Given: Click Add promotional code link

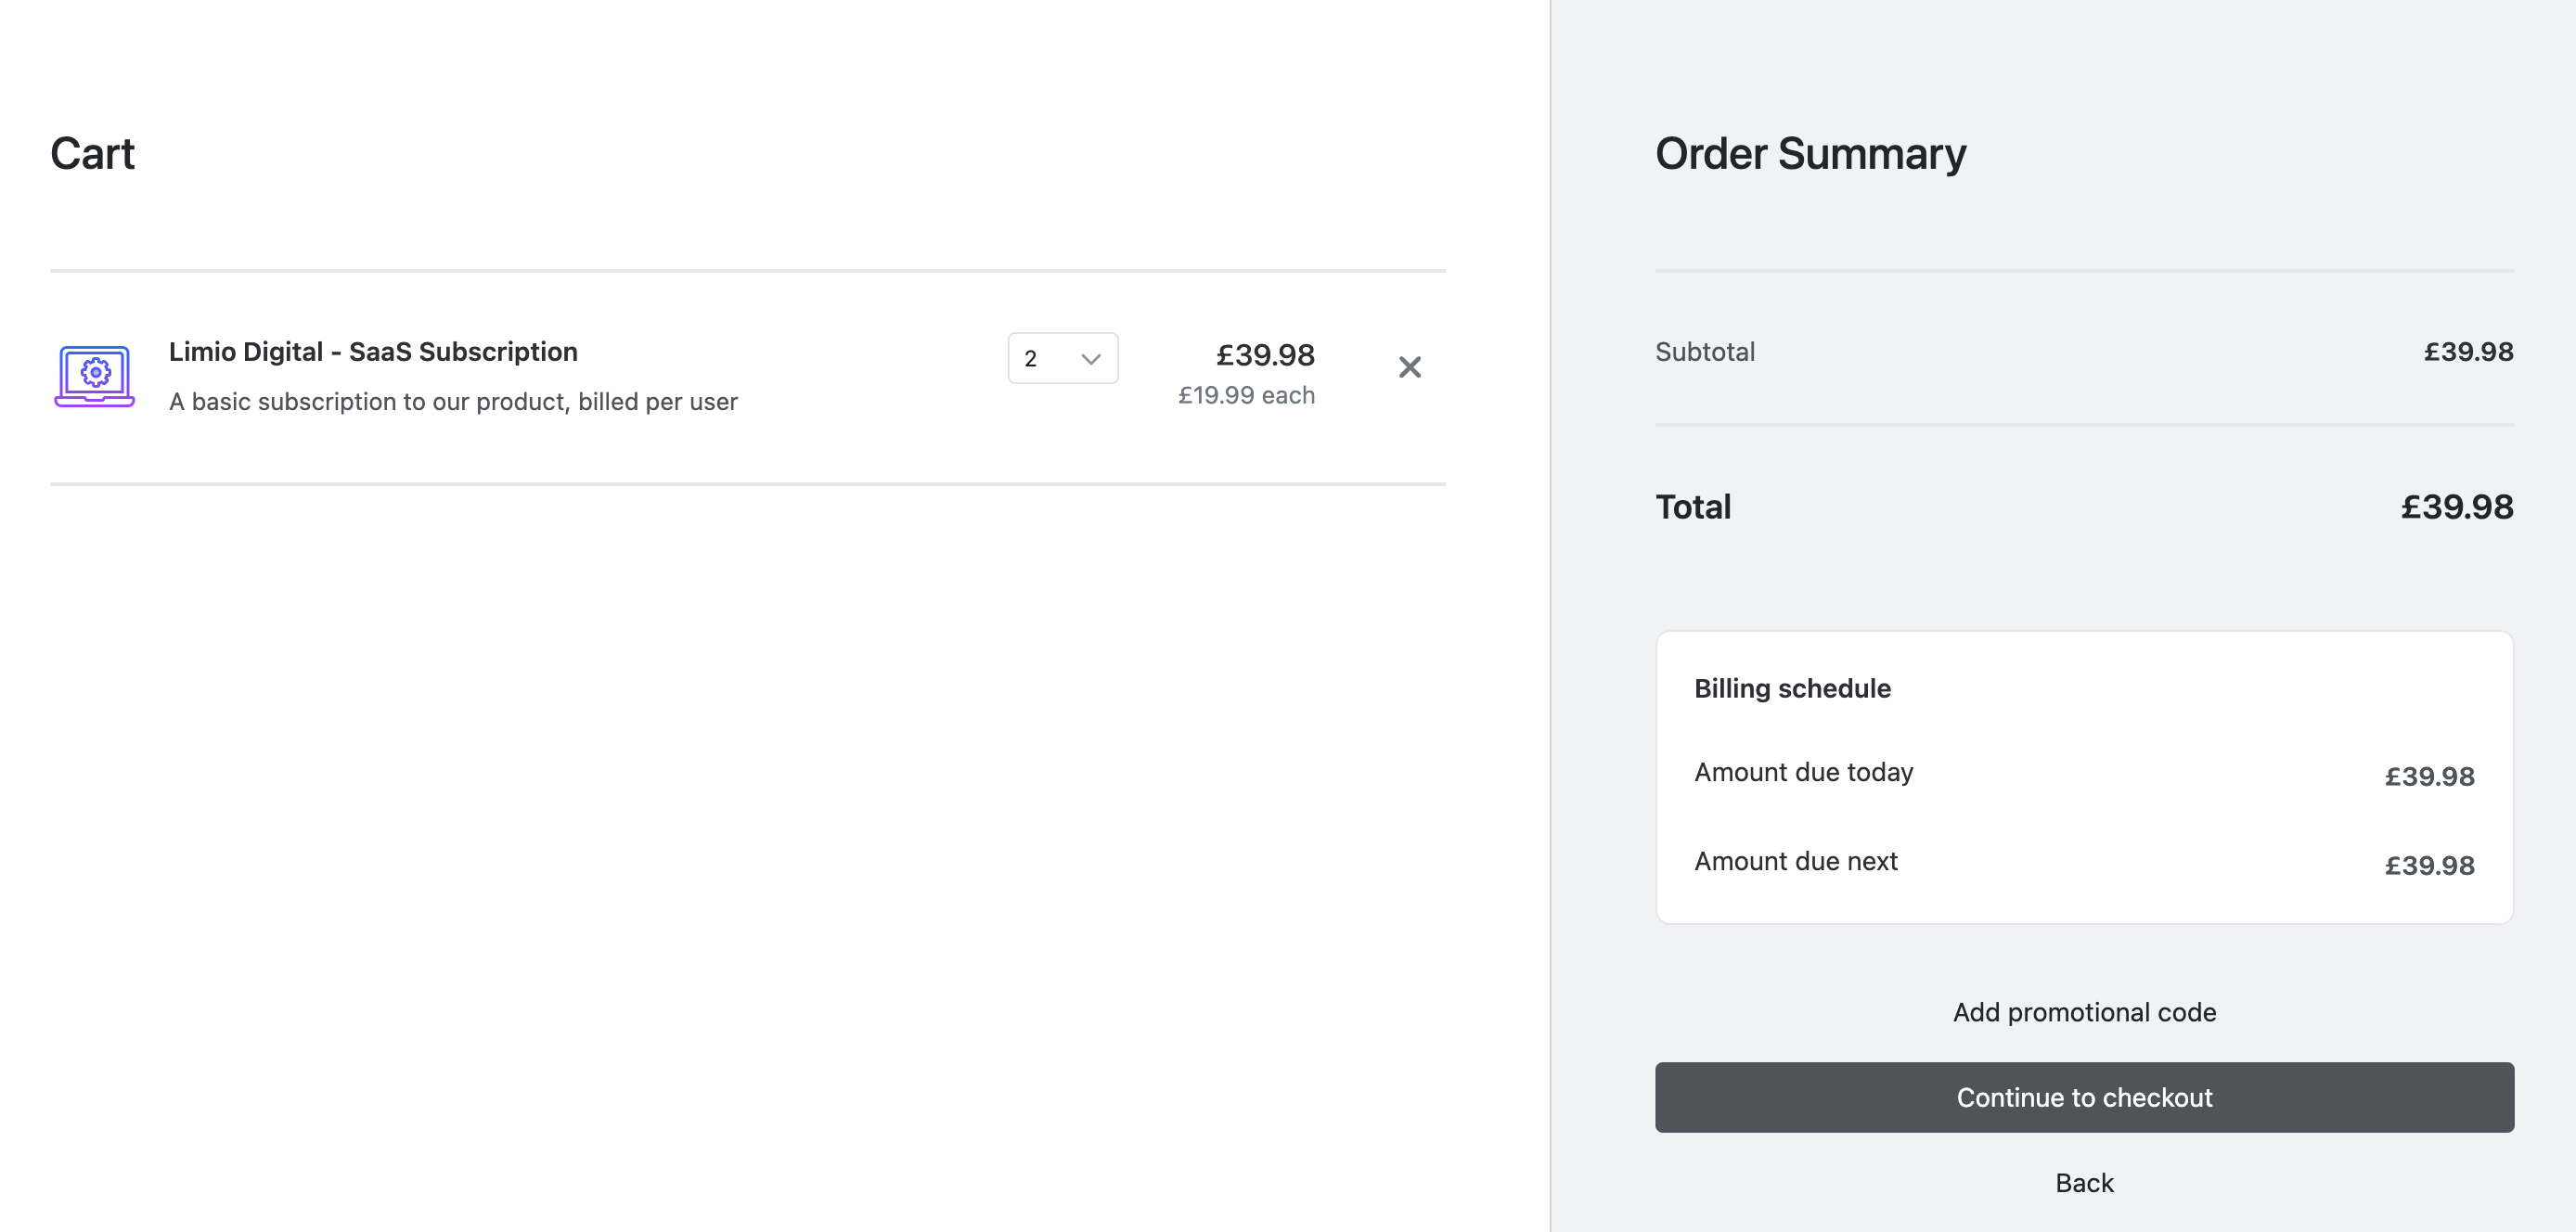Looking at the screenshot, I should pyautogui.click(x=2083, y=1012).
